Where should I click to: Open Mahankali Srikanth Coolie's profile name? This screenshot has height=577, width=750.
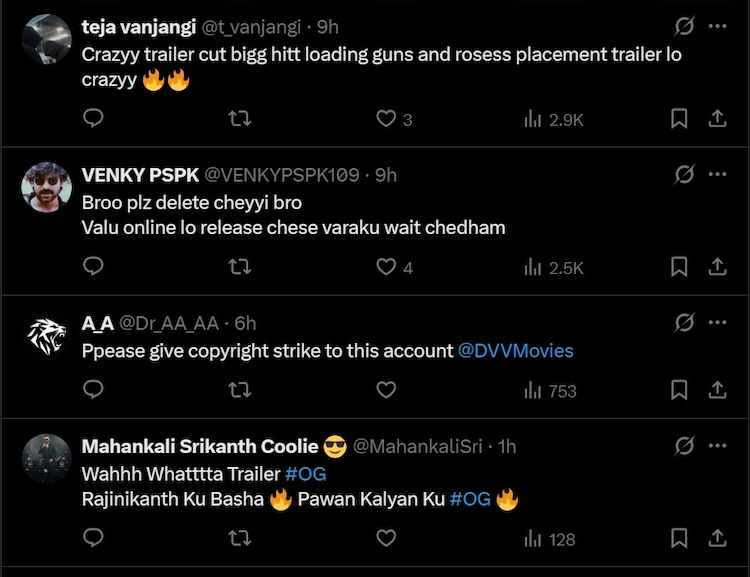point(200,446)
